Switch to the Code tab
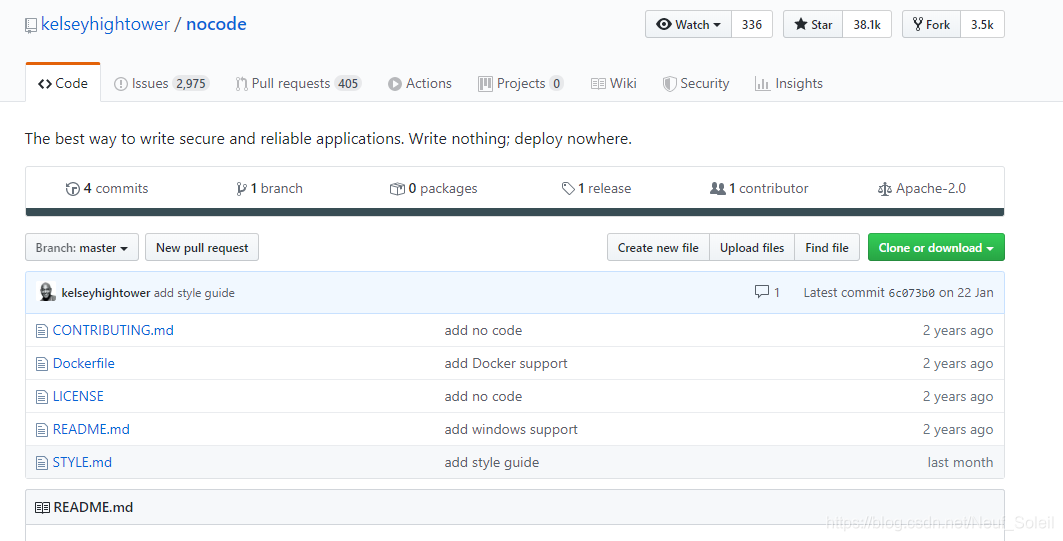1063x541 pixels. [63, 83]
